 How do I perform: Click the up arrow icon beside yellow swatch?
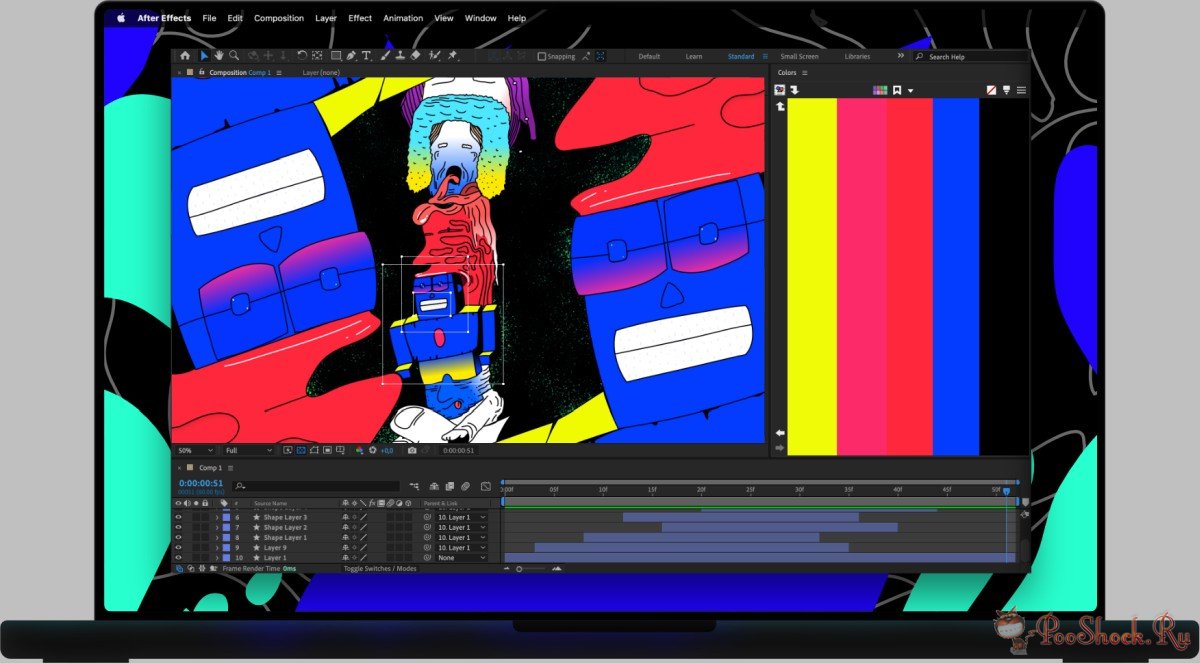coord(781,106)
